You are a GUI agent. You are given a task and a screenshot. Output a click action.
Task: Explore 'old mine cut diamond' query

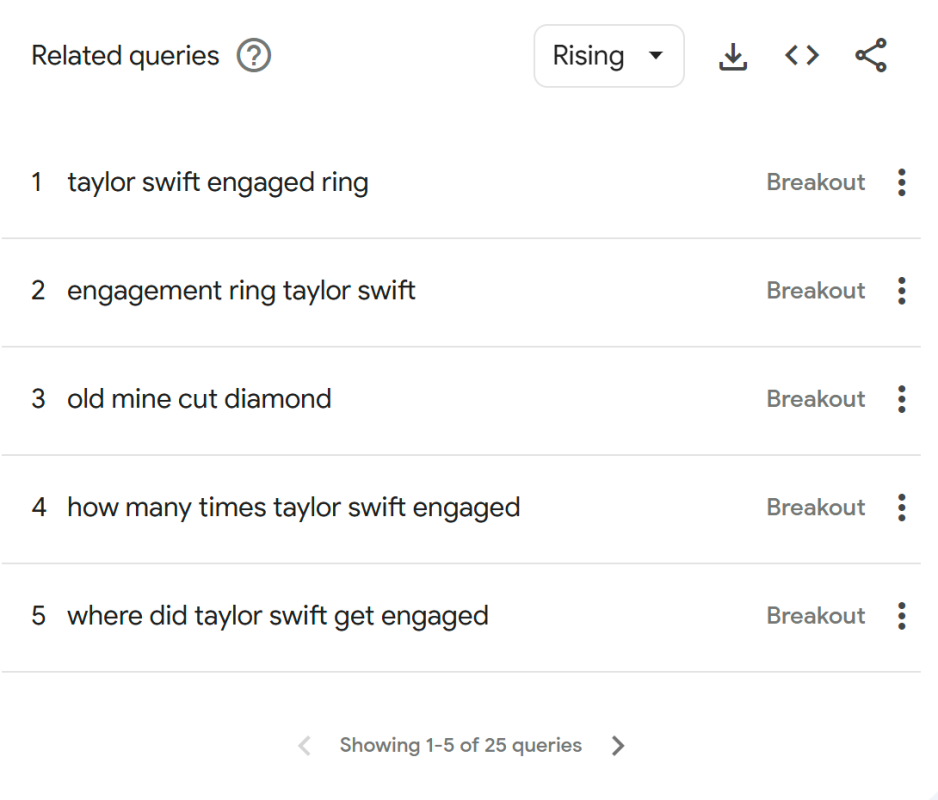pos(199,399)
